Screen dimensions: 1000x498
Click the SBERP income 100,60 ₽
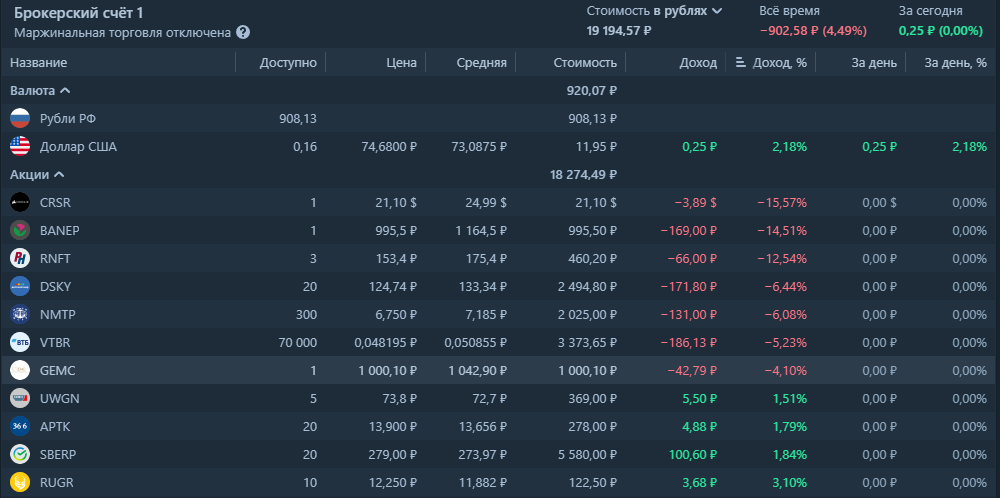(693, 454)
